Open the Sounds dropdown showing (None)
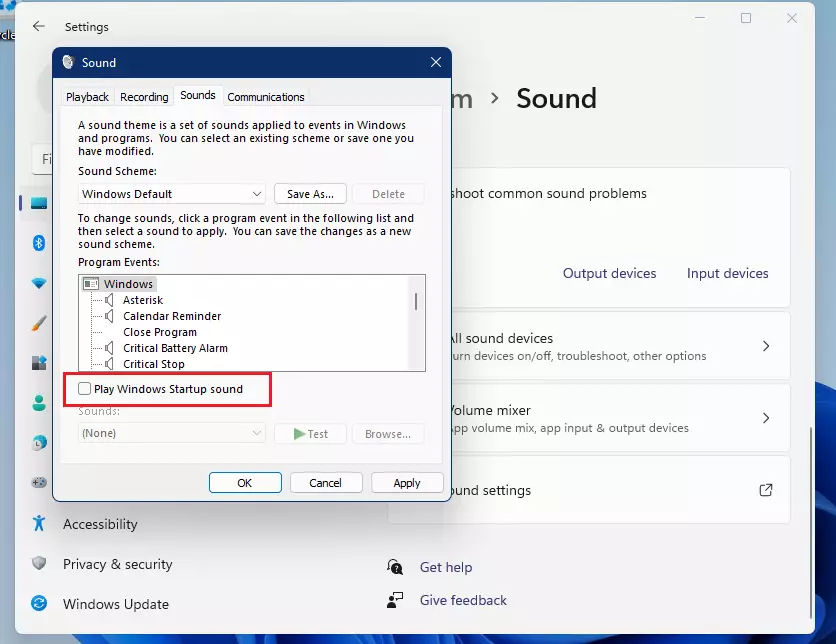 [172, 433]
